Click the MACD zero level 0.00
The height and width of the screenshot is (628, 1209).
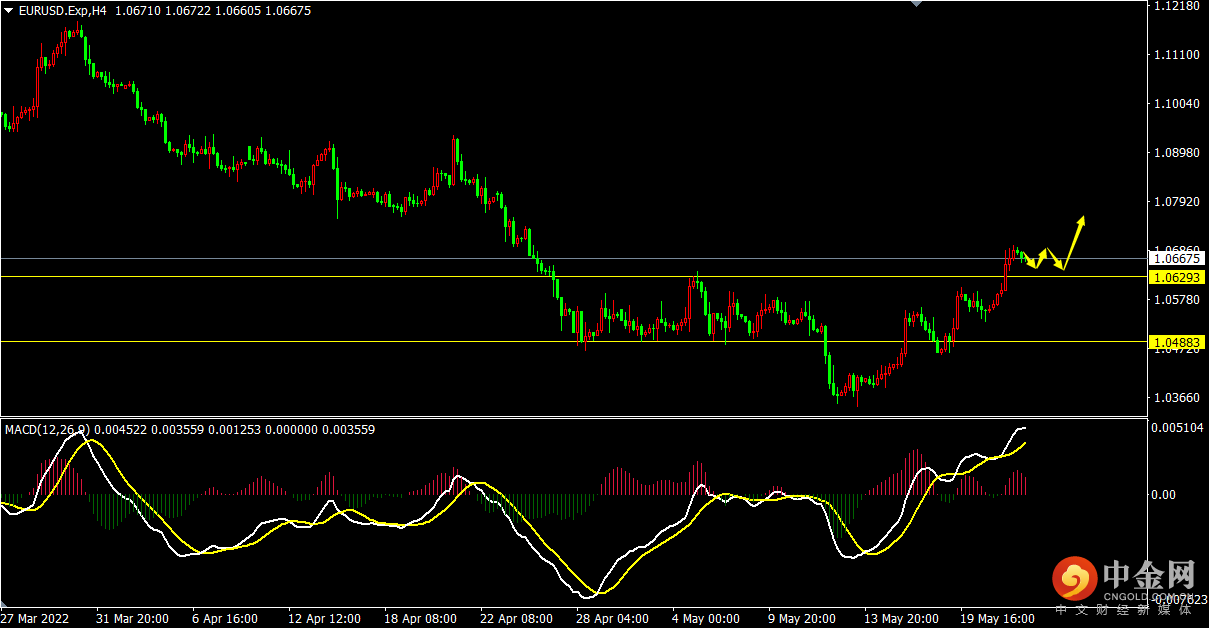pos(1164,495)
